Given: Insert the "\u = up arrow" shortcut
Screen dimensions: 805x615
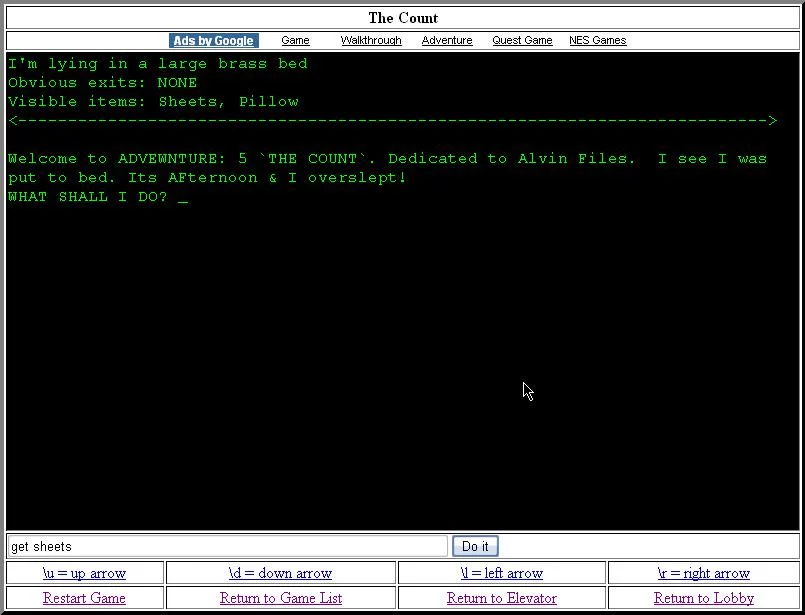Looking at the screenshot, I should (84, 573).
